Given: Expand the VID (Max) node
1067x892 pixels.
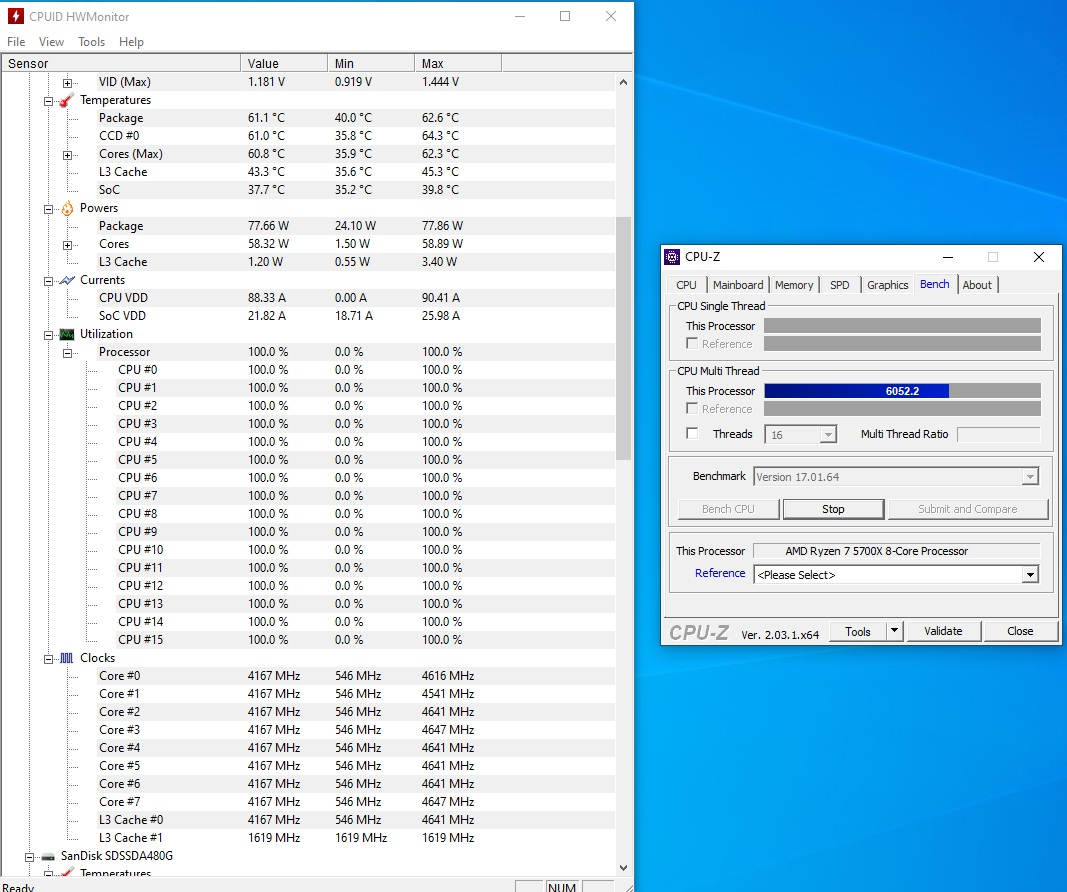Looking at the screenshot, I should [x=67, y=83].
